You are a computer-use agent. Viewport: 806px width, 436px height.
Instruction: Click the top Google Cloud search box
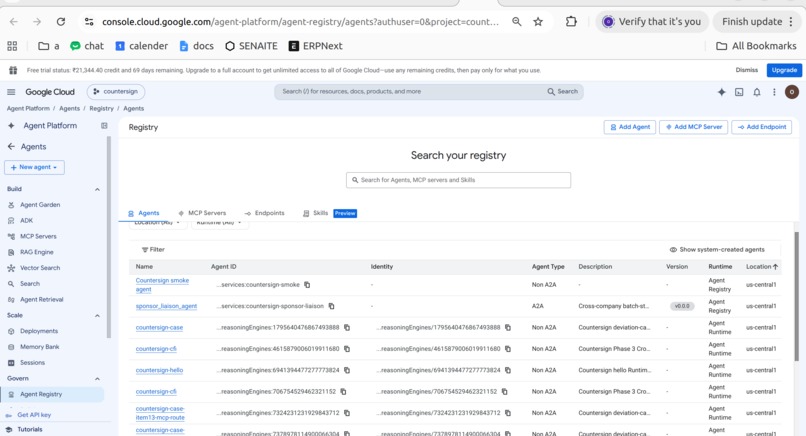[x=429, y=92]
